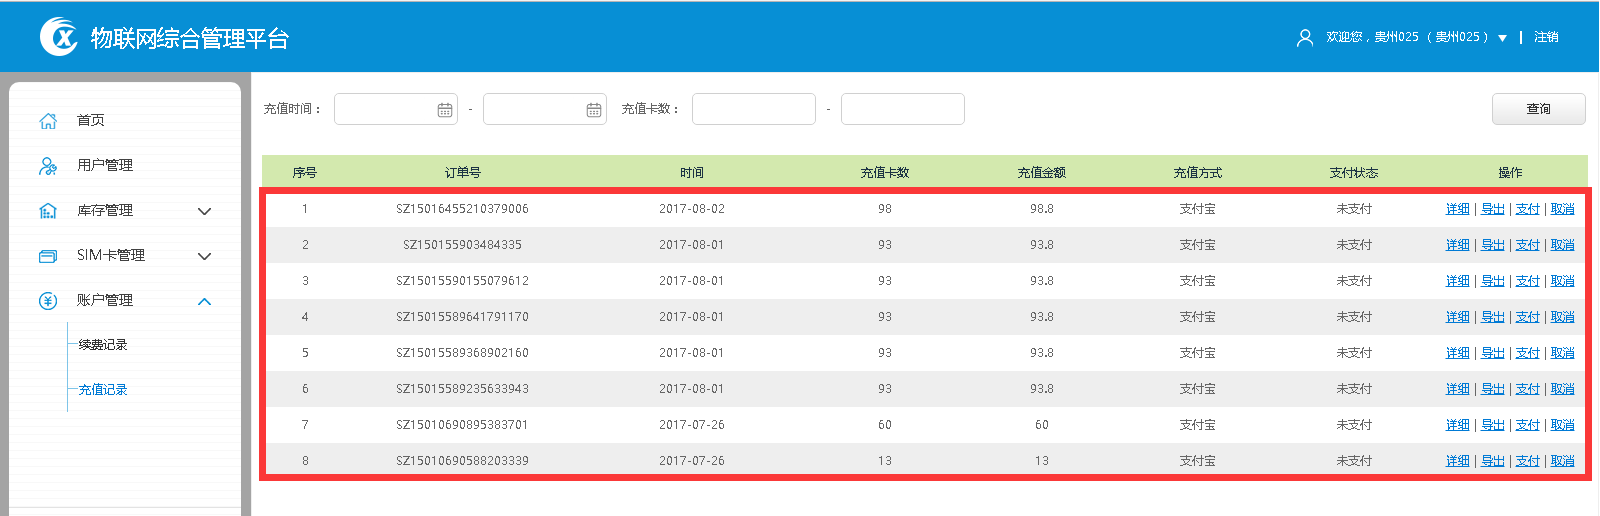The image size is (1600, 516).
Task: Click the 库存管理 warehouse icon
Action: tap(48, 211)
